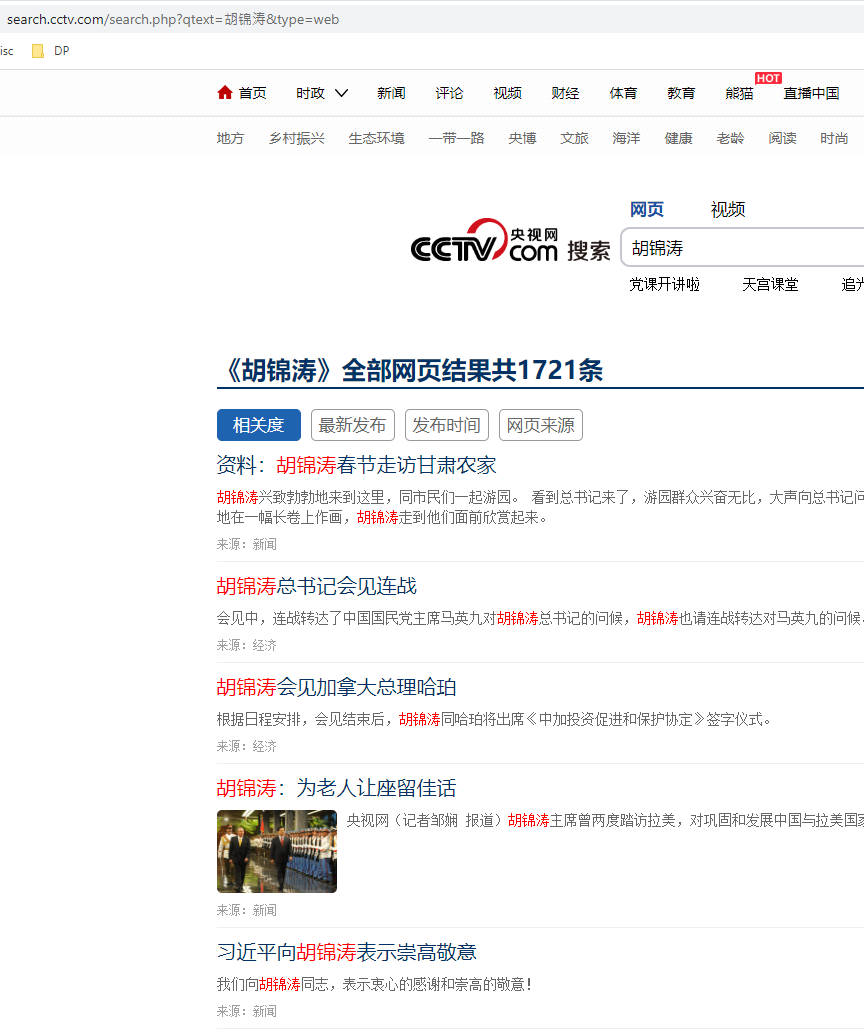This screenshot has width=864, height=1035.
Task: Click the red home icon beside 首页
Action: tap(224, 92)
